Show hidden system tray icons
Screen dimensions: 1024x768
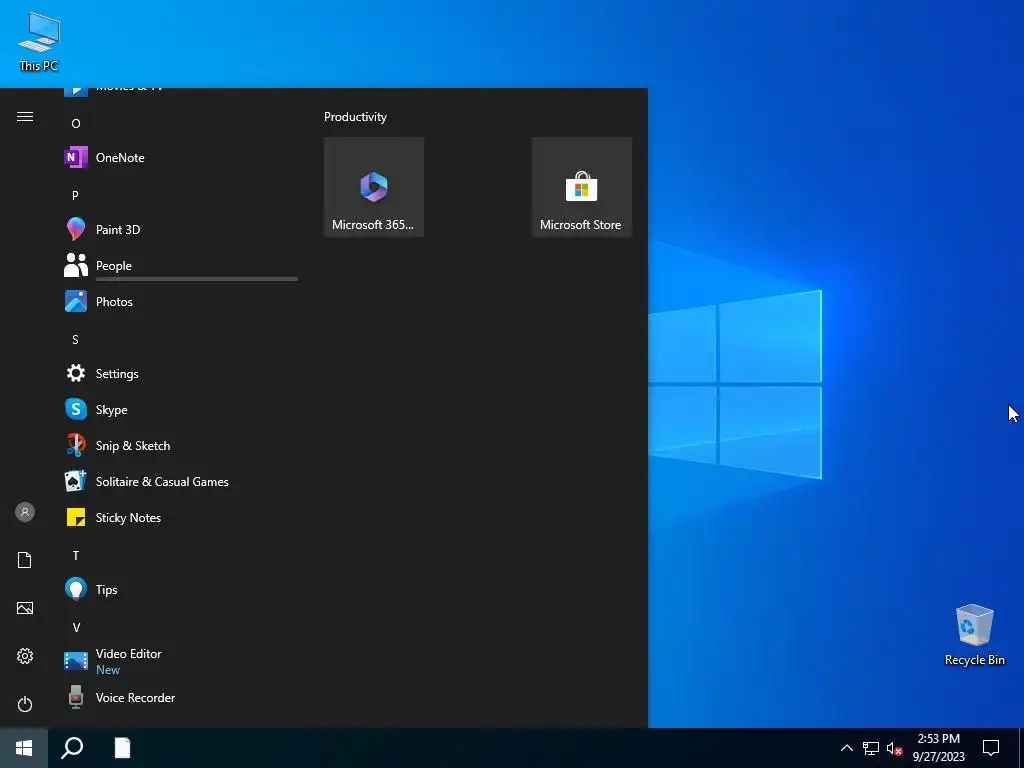pyautogui.click(x=846, y=748)
